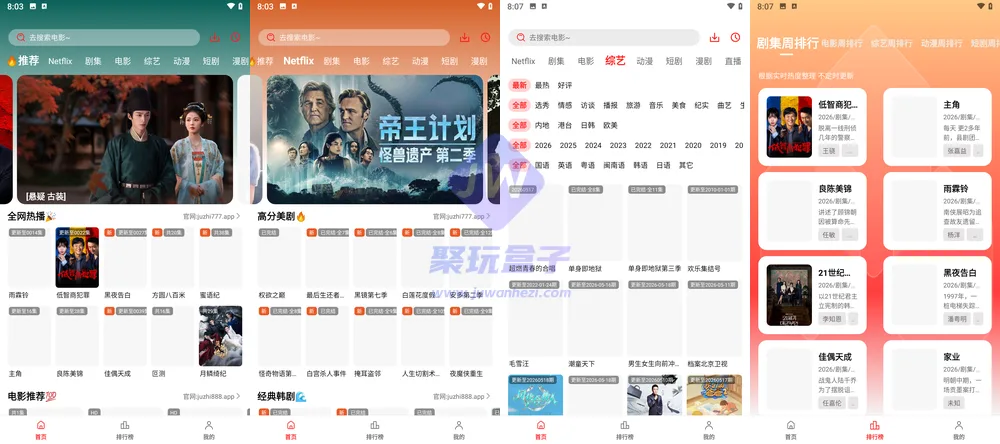This screenshot has width=1000, height=444.
Task: Select the 好评 sort filter
Action: point(564,85)
